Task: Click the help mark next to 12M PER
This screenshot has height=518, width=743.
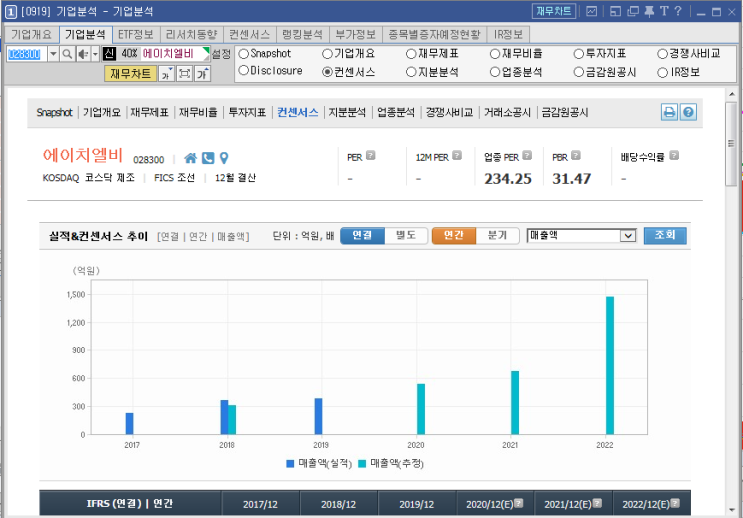Action: pyautogui.click(x=457, y=155)
